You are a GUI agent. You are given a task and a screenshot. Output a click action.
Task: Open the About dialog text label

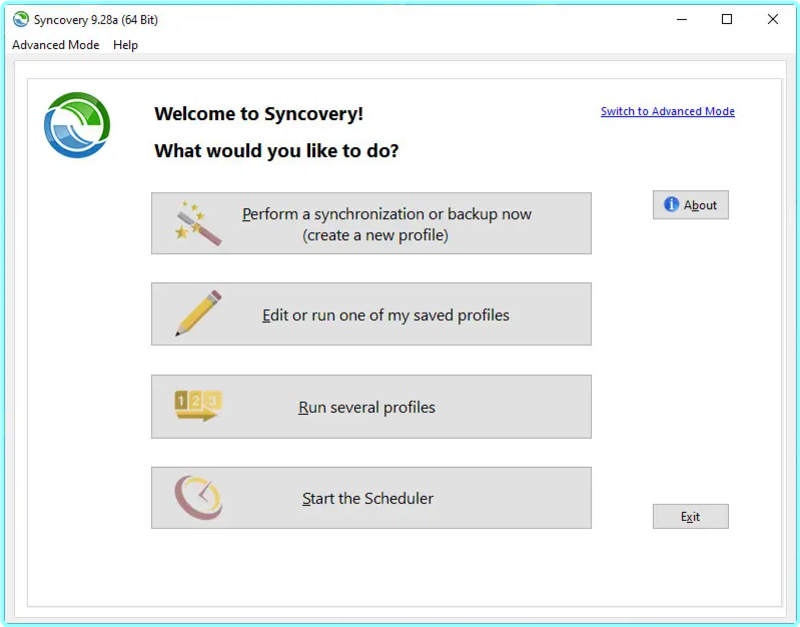pyautogui.click(x=700, y=205)
